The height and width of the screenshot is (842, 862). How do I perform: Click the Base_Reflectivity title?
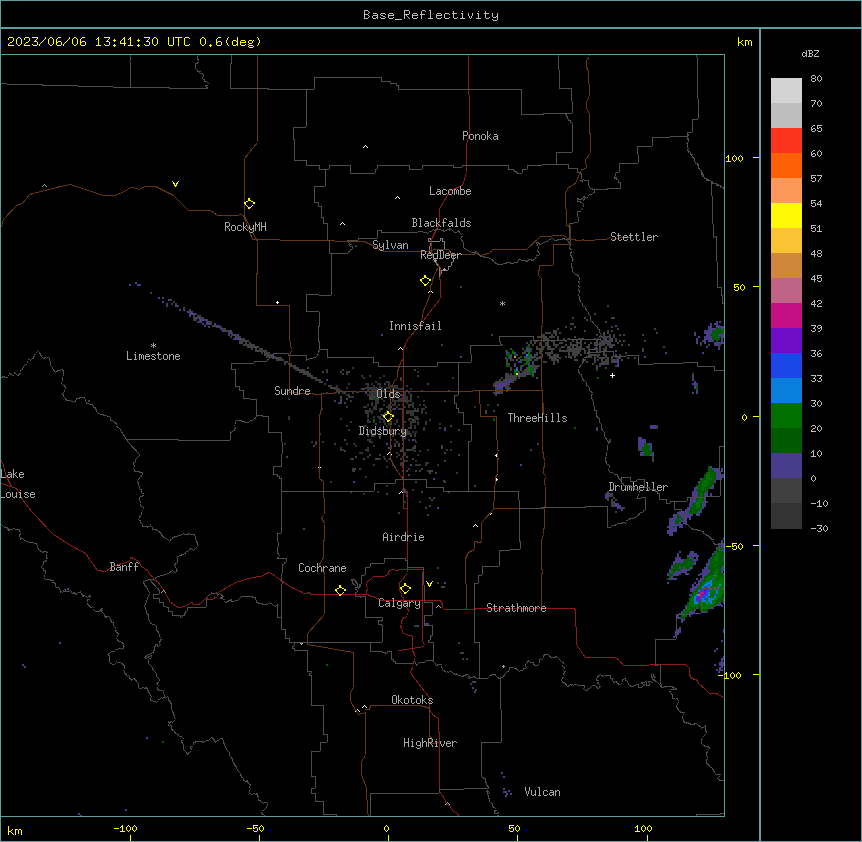[x=431, y=15]
